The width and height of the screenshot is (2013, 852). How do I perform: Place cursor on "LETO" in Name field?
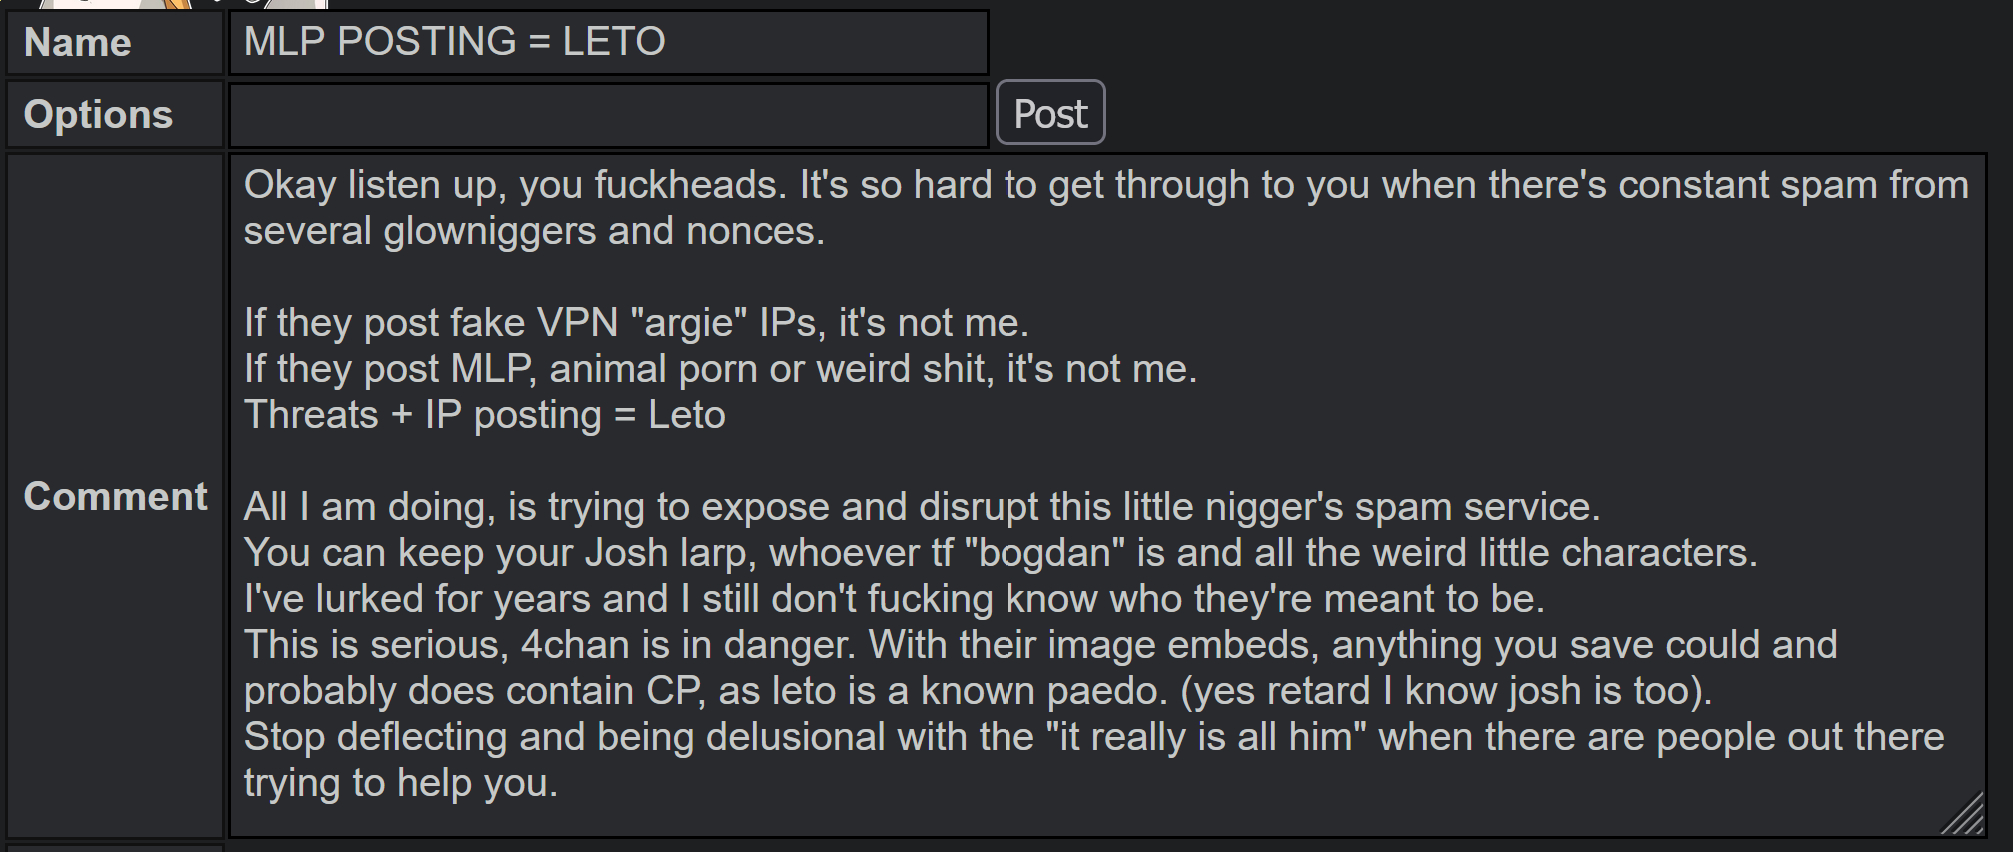(x=613, y=42)
